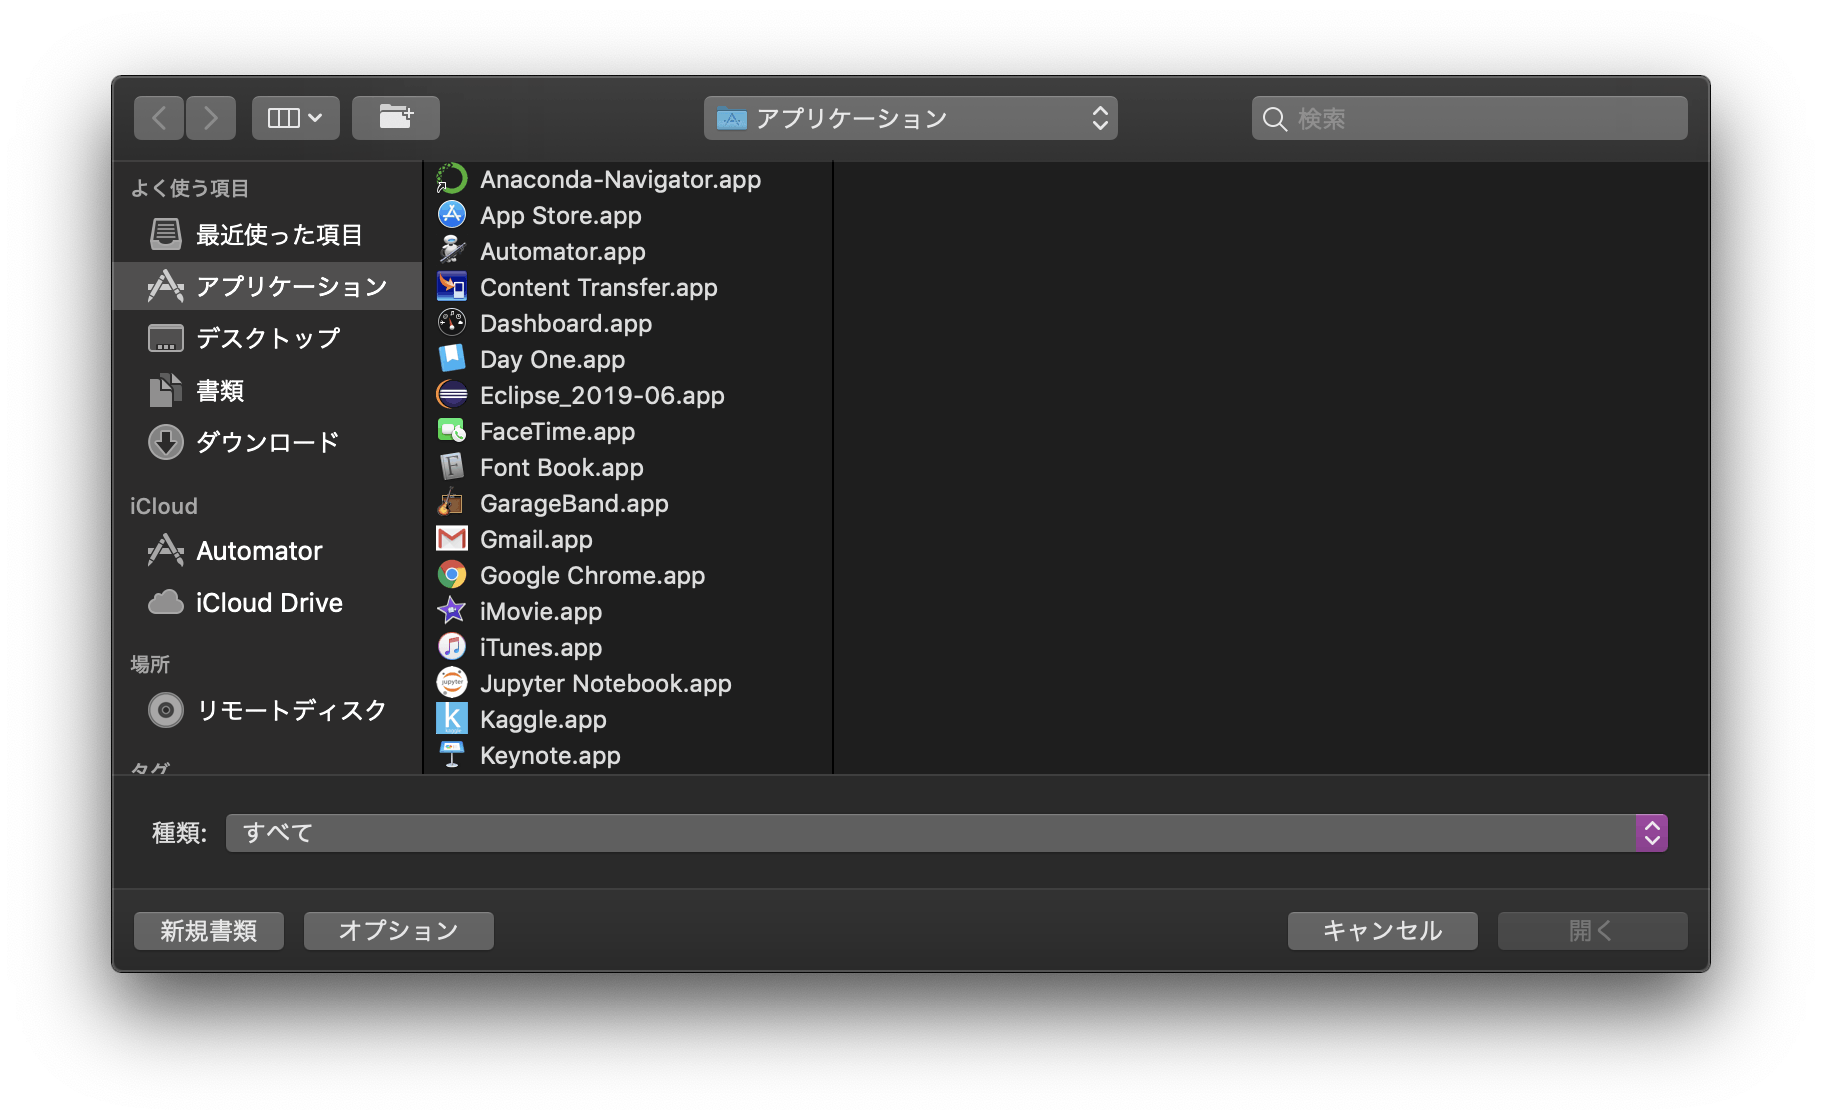Image resolution: width=1822 pixels, height=1120 pixels.
Task: Go forward with the right arrow button
Action: pyautogui.click(x=211, y=118)
